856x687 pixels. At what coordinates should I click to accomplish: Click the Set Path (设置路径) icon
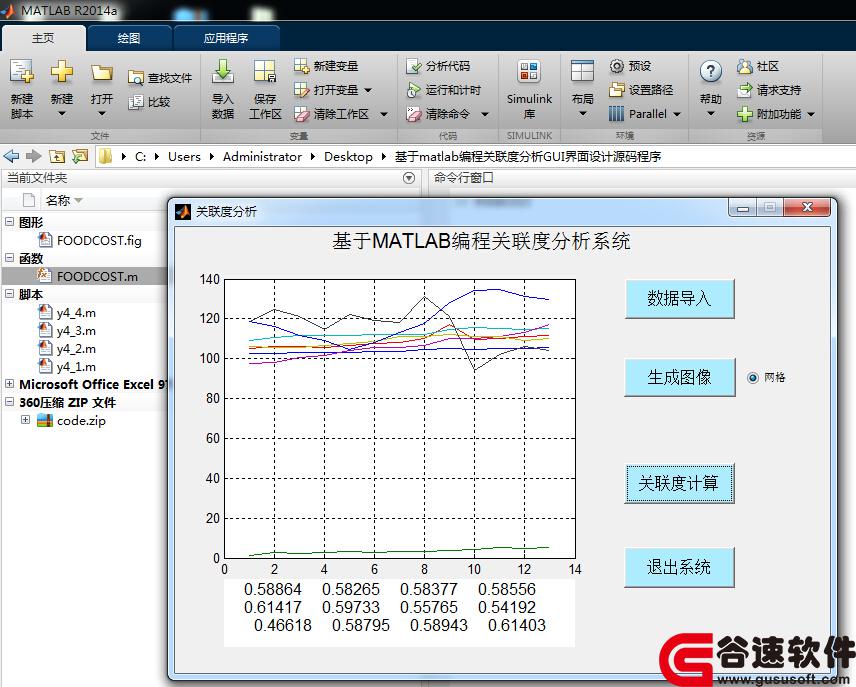(x=616, y=90)
